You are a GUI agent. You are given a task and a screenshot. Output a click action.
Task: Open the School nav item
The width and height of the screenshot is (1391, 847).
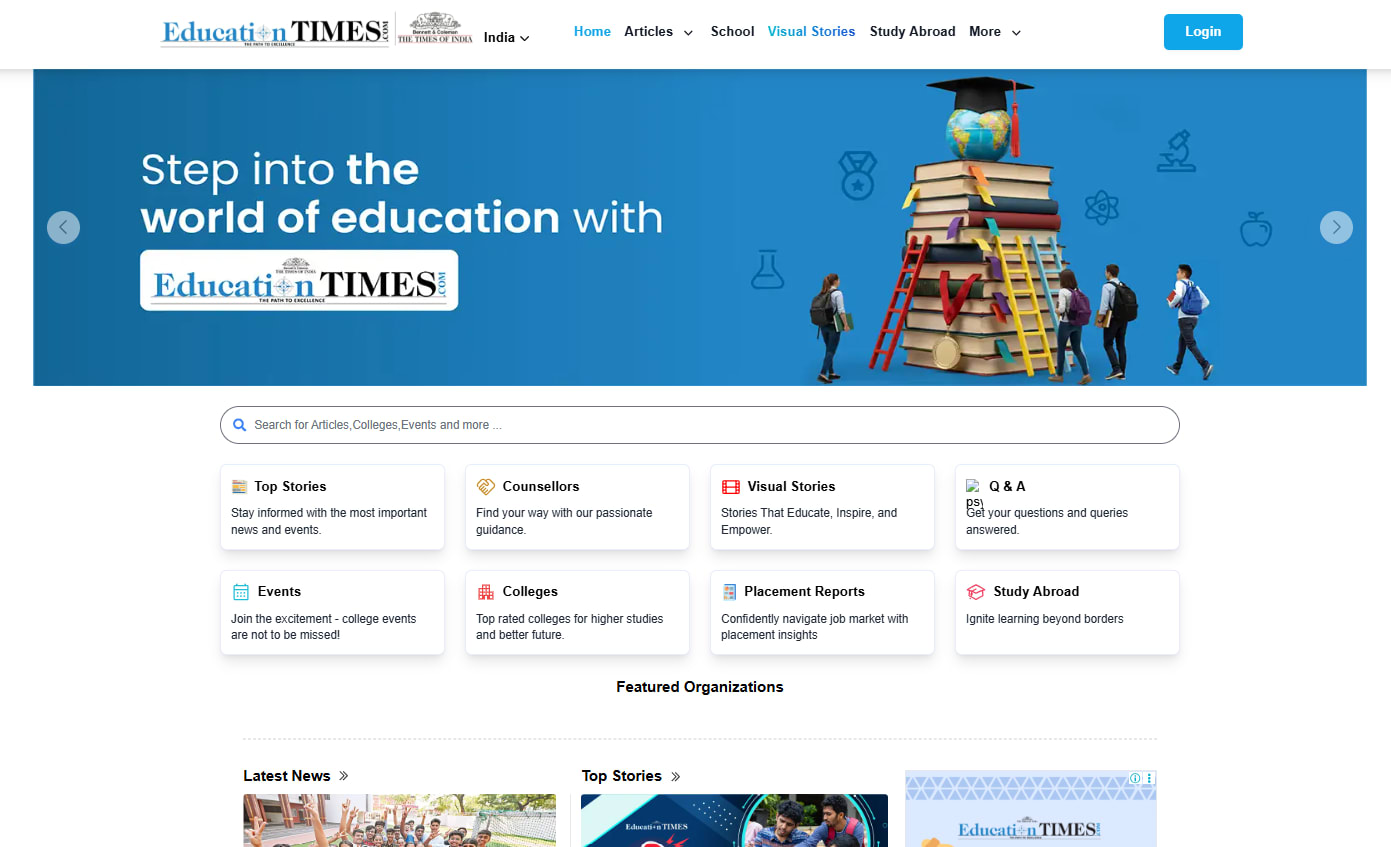tap(732, 32)
